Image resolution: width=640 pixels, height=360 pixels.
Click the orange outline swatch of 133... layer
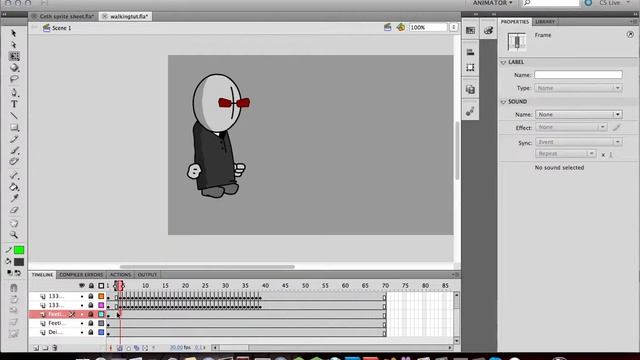101,296
